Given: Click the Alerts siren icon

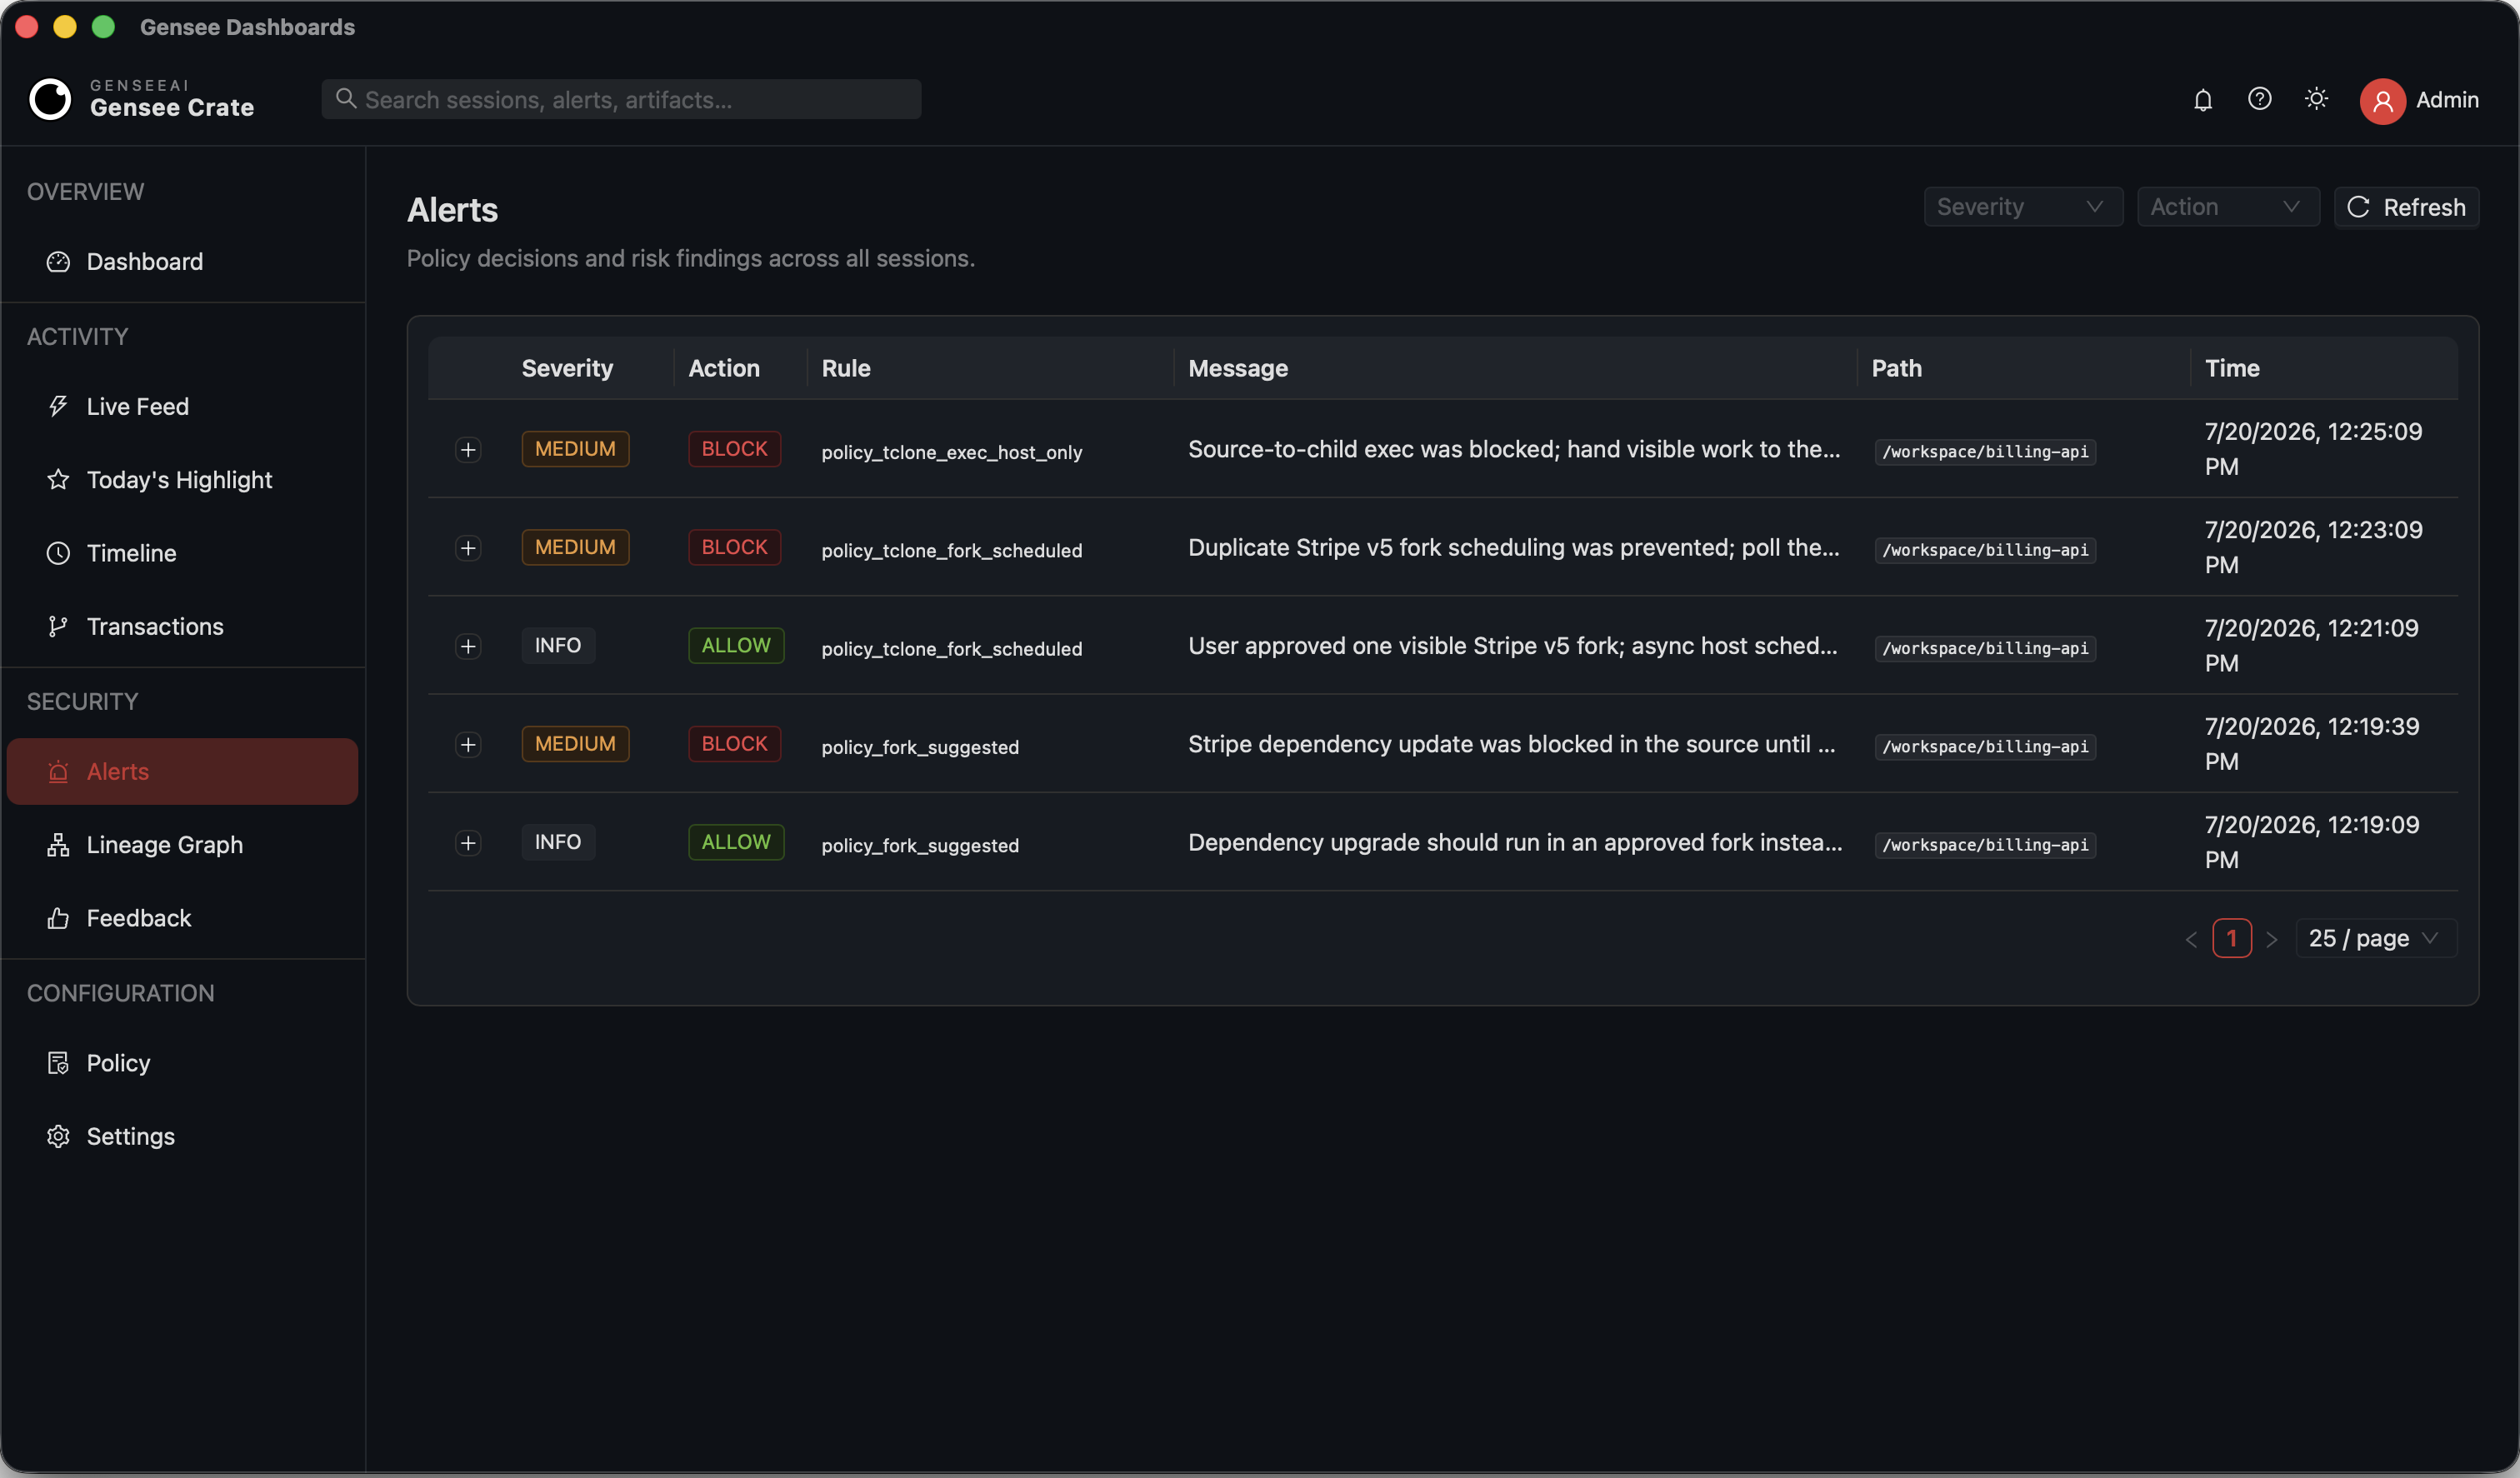Looking at the screenshot, I should point(58,772).
